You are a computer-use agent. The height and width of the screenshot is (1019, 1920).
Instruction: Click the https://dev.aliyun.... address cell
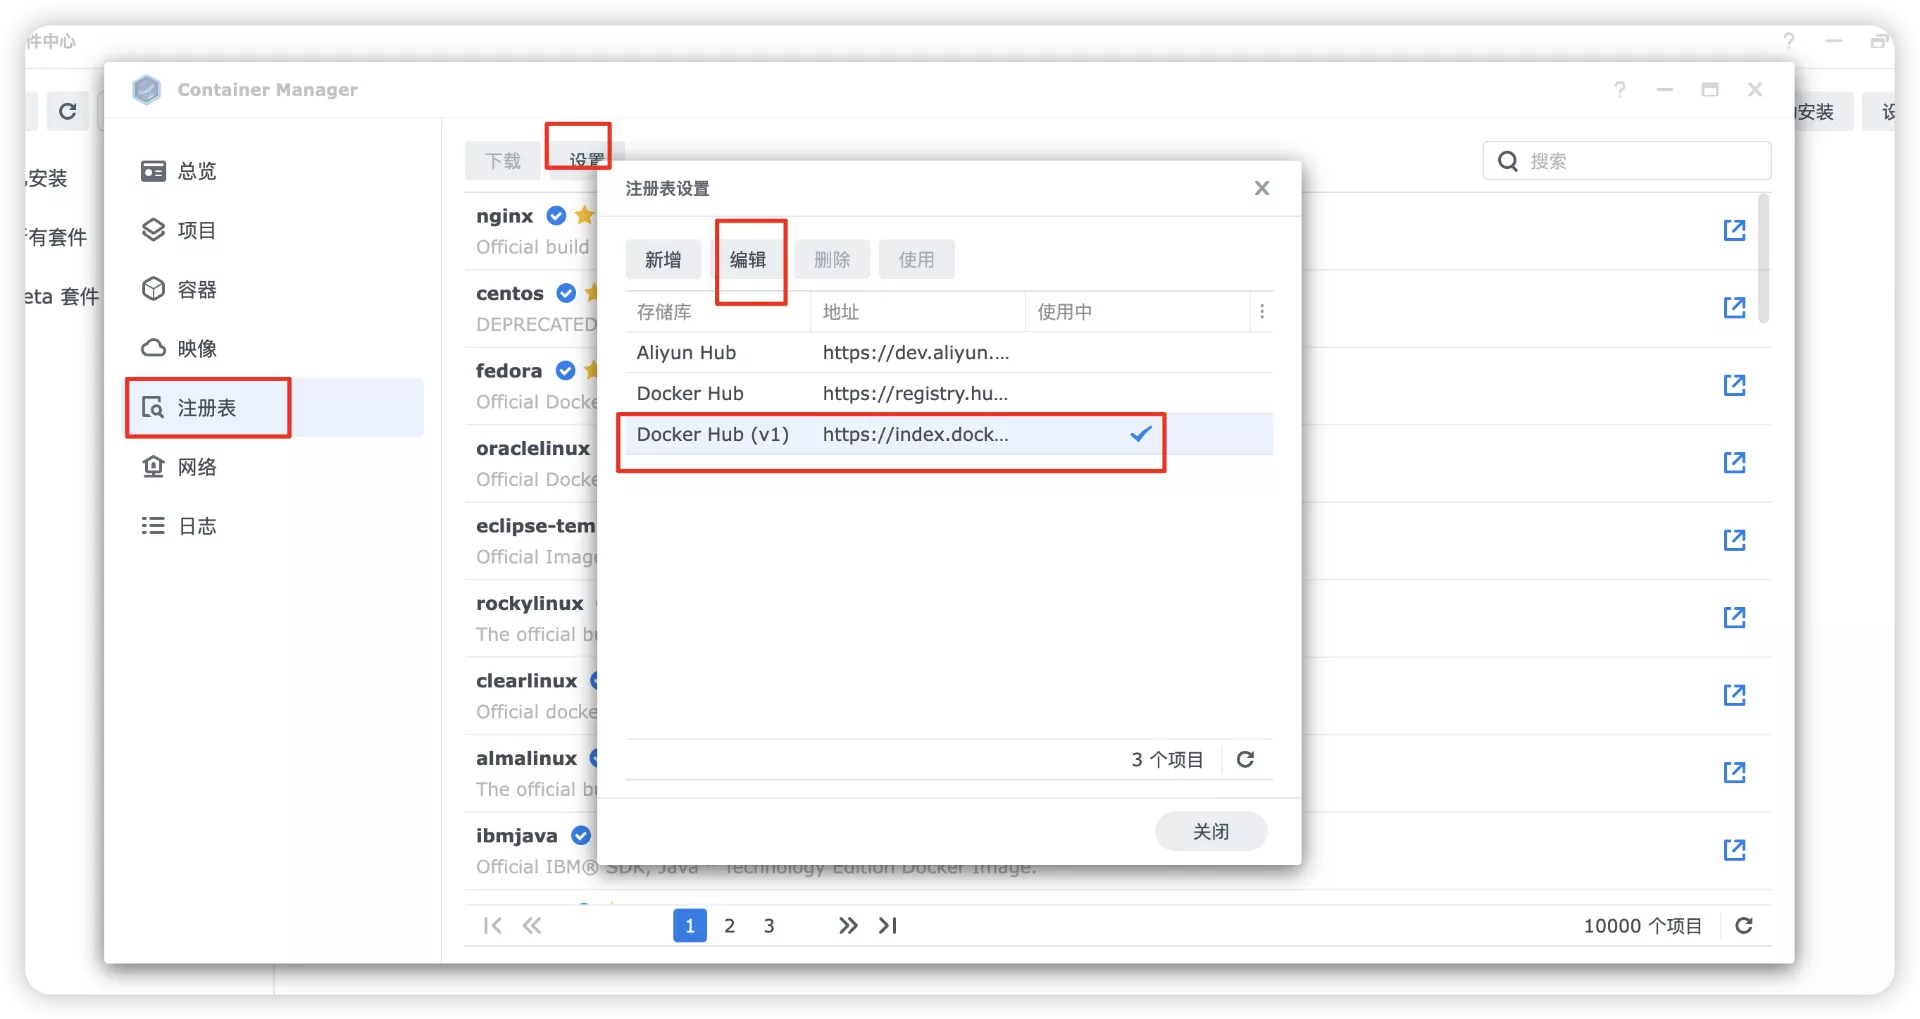click(x=915, y=352)
